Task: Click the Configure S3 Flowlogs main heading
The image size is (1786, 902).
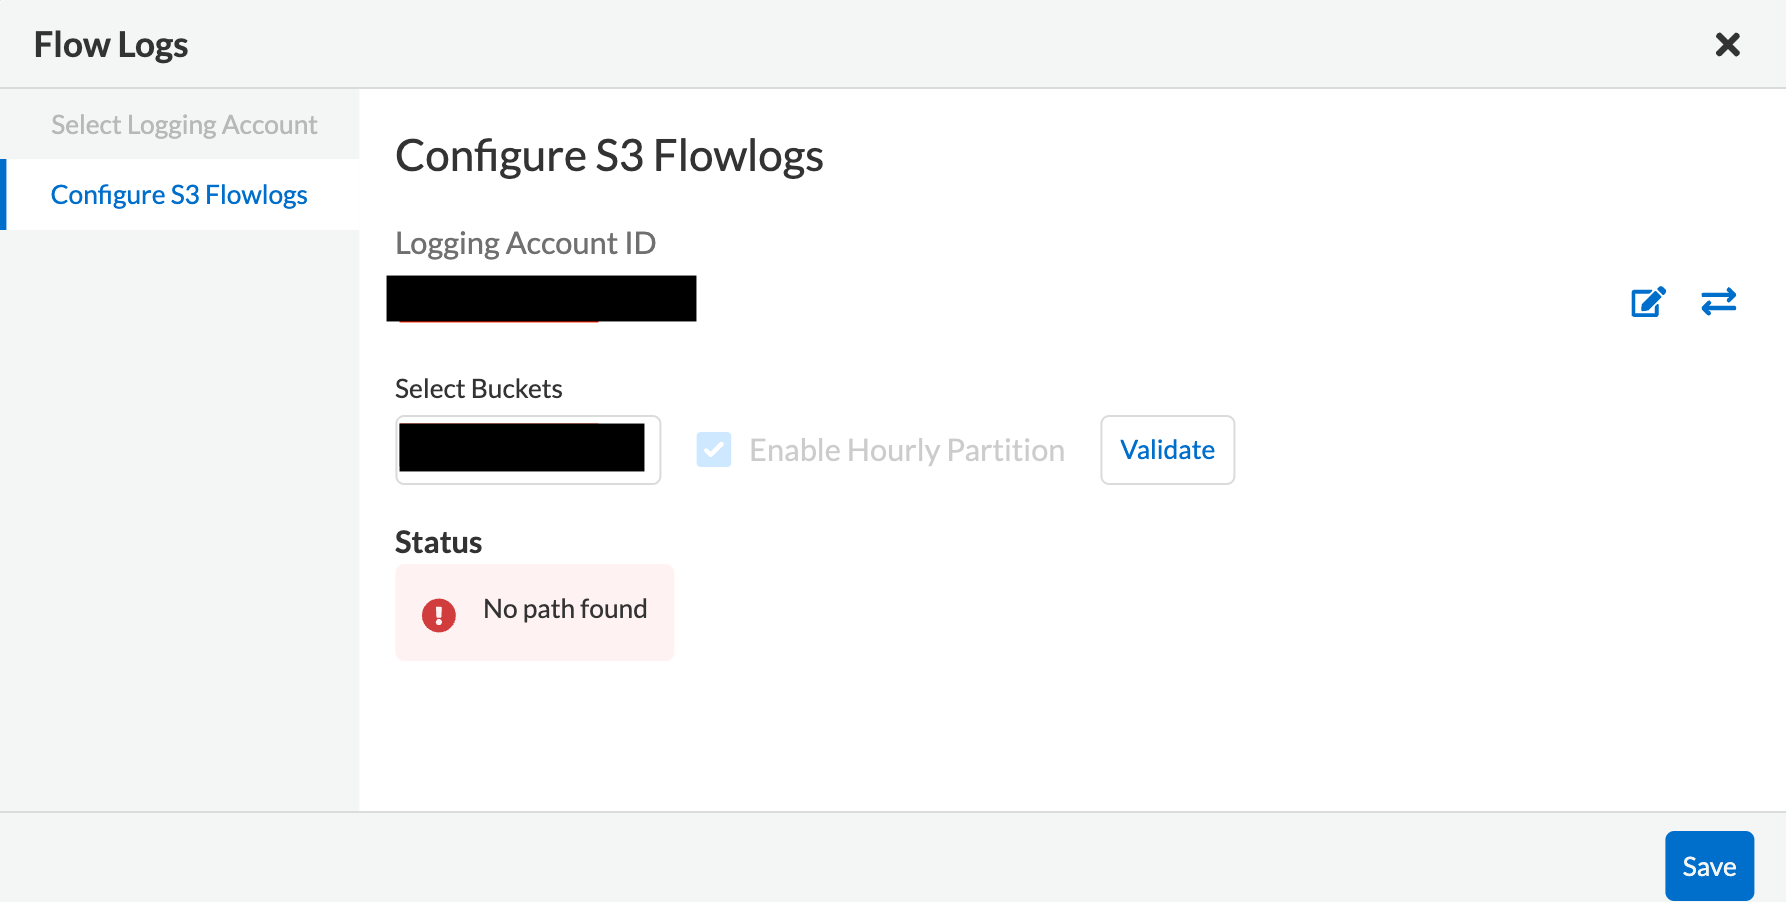Action: [609, 156]
